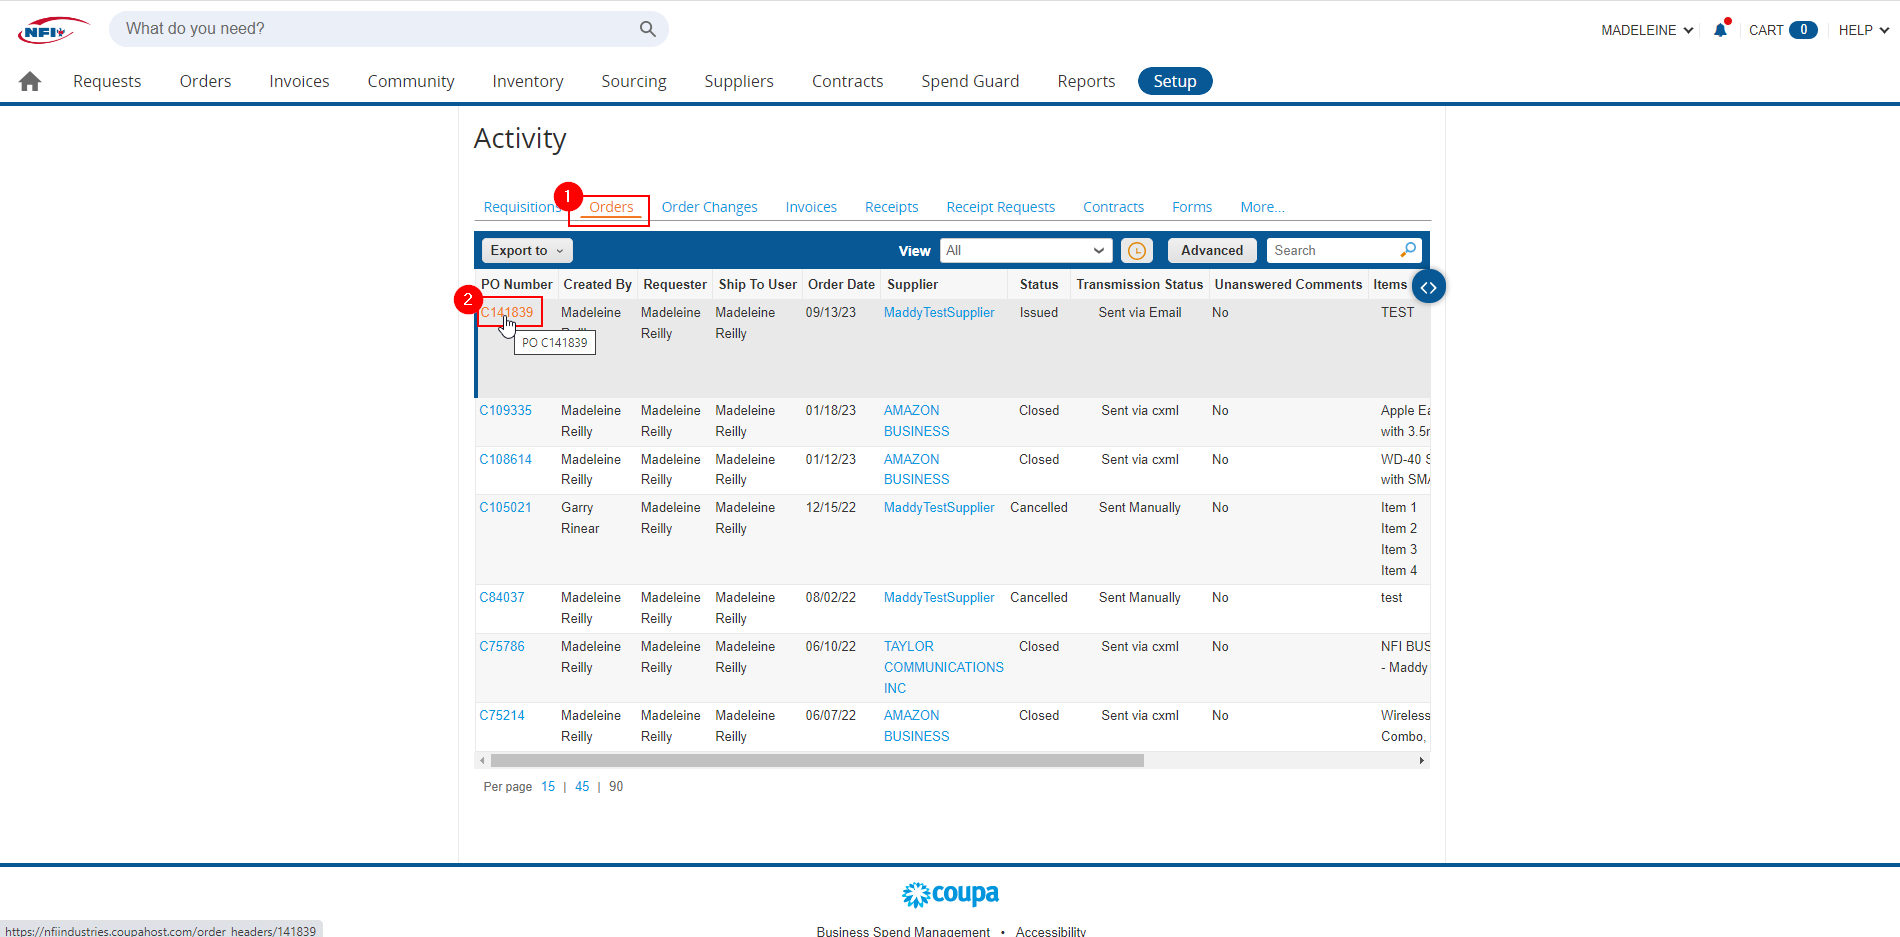Image resolution: width=1900 pixels, height=937 pixels.
Task: Open the Suppliers menu
Action: (x=739, y=81)
